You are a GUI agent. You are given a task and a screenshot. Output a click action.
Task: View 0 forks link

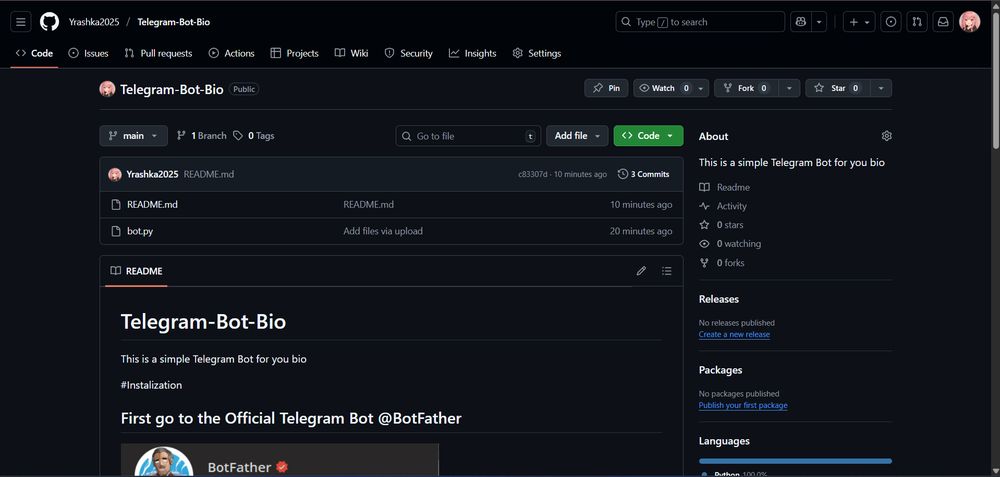tap(721, 263)
